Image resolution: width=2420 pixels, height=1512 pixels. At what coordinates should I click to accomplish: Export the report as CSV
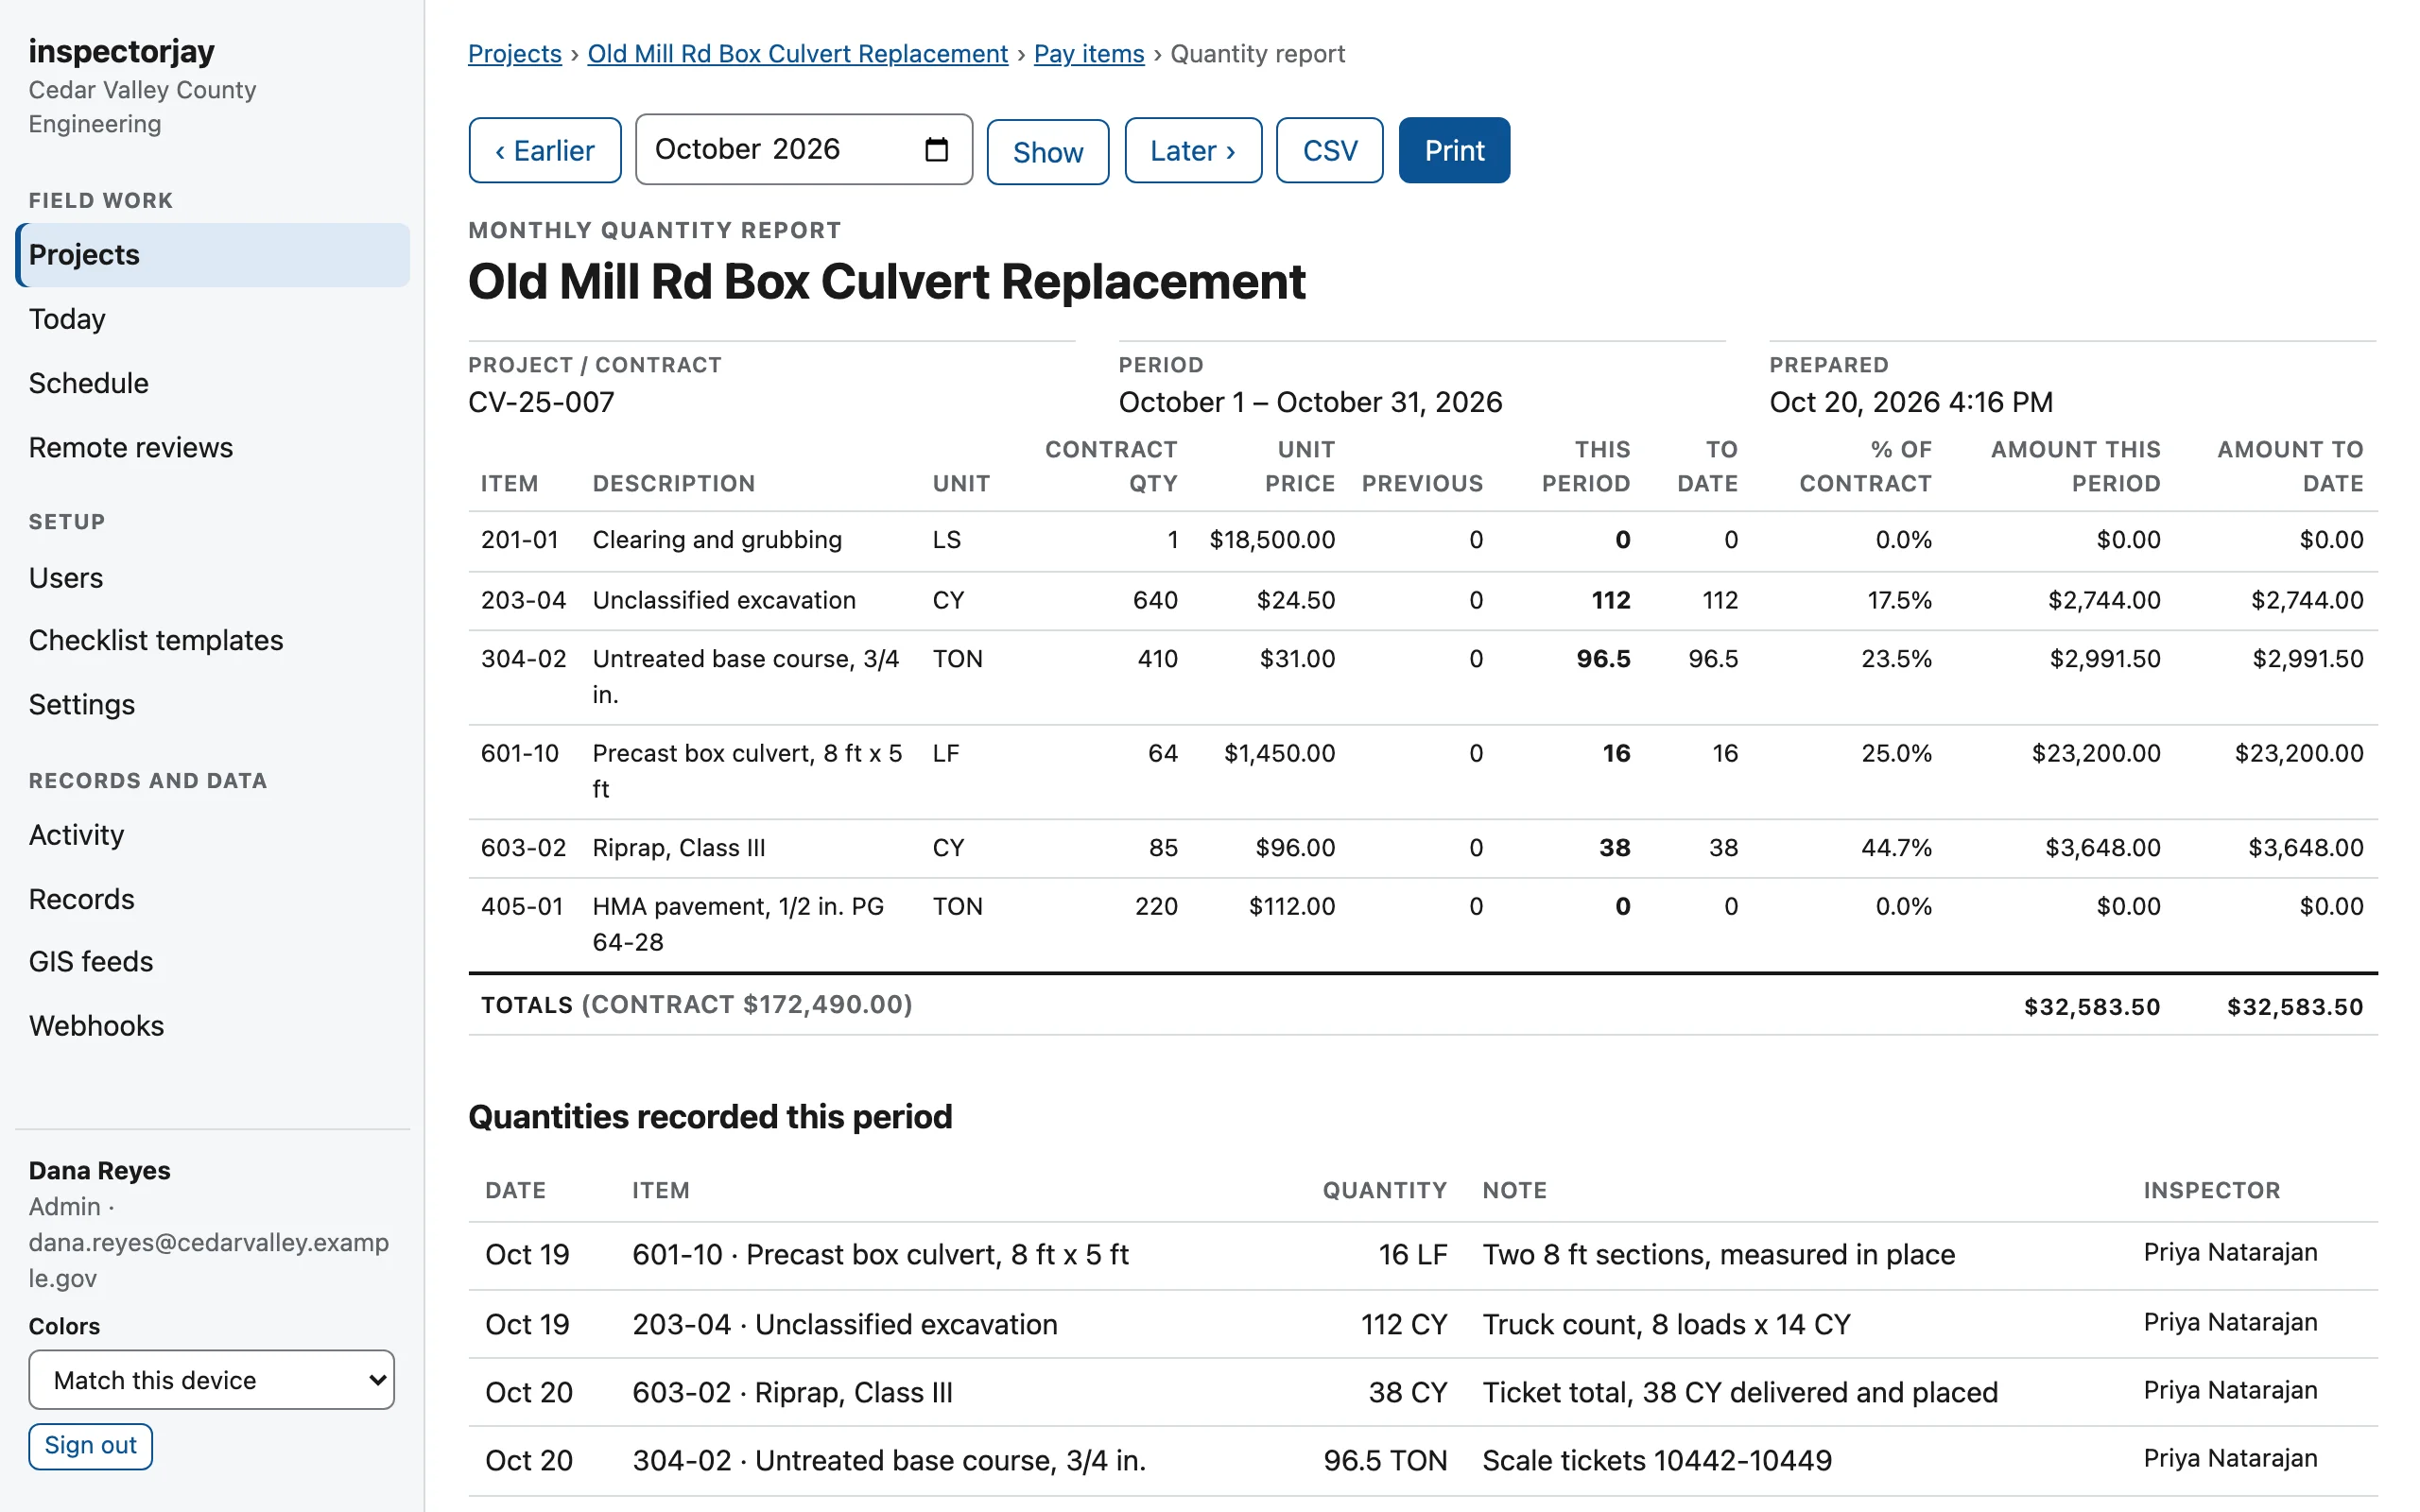1329,150
